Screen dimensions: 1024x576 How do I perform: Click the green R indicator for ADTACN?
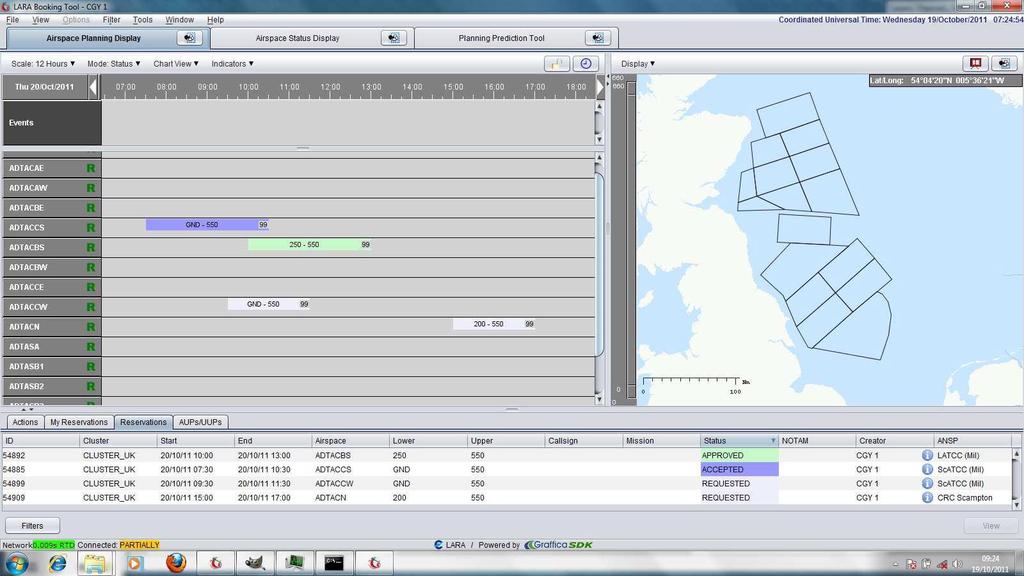click(91, 327)
